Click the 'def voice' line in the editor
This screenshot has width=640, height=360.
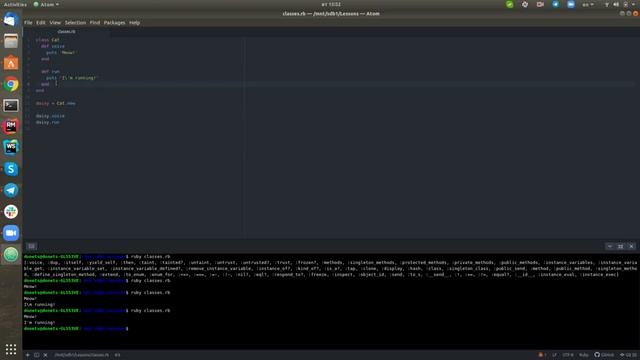53,46
